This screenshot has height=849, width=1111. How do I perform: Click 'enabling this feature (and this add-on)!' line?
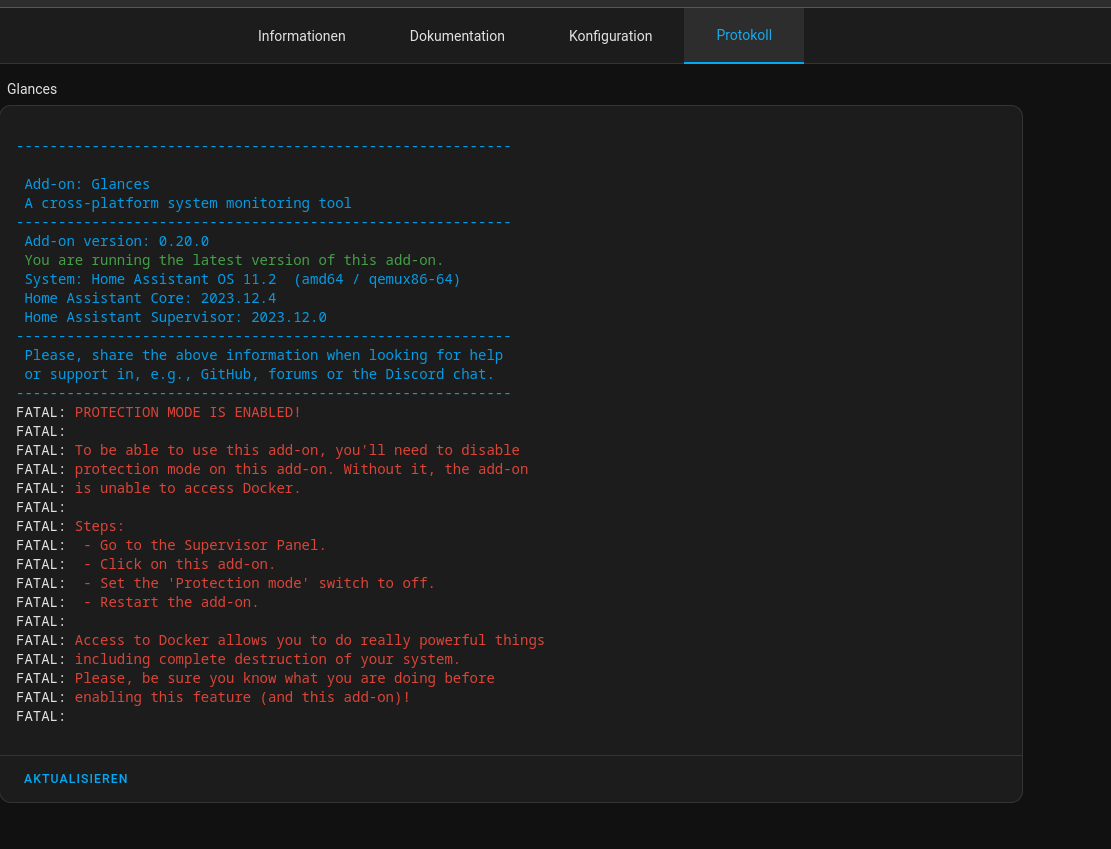coord(242,698)
